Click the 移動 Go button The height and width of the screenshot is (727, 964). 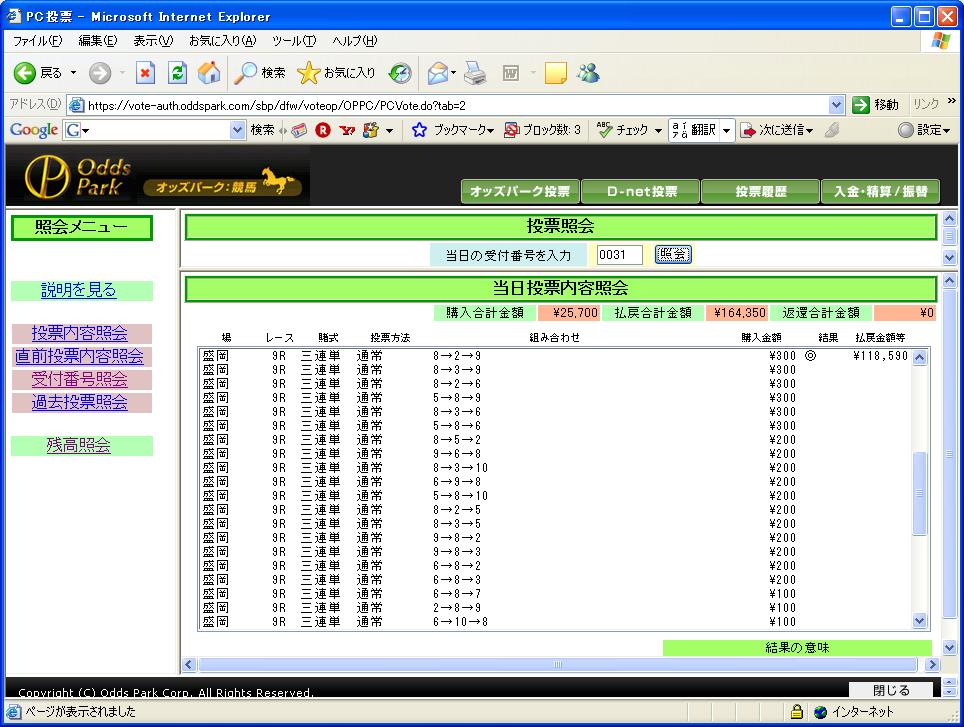[x=876, y=105]
